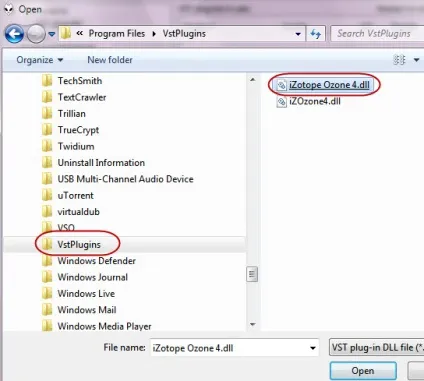Image resolution: width=424 pixels, height=381 pixels.
Task: Select the Trillian folder
Action: 72,113
